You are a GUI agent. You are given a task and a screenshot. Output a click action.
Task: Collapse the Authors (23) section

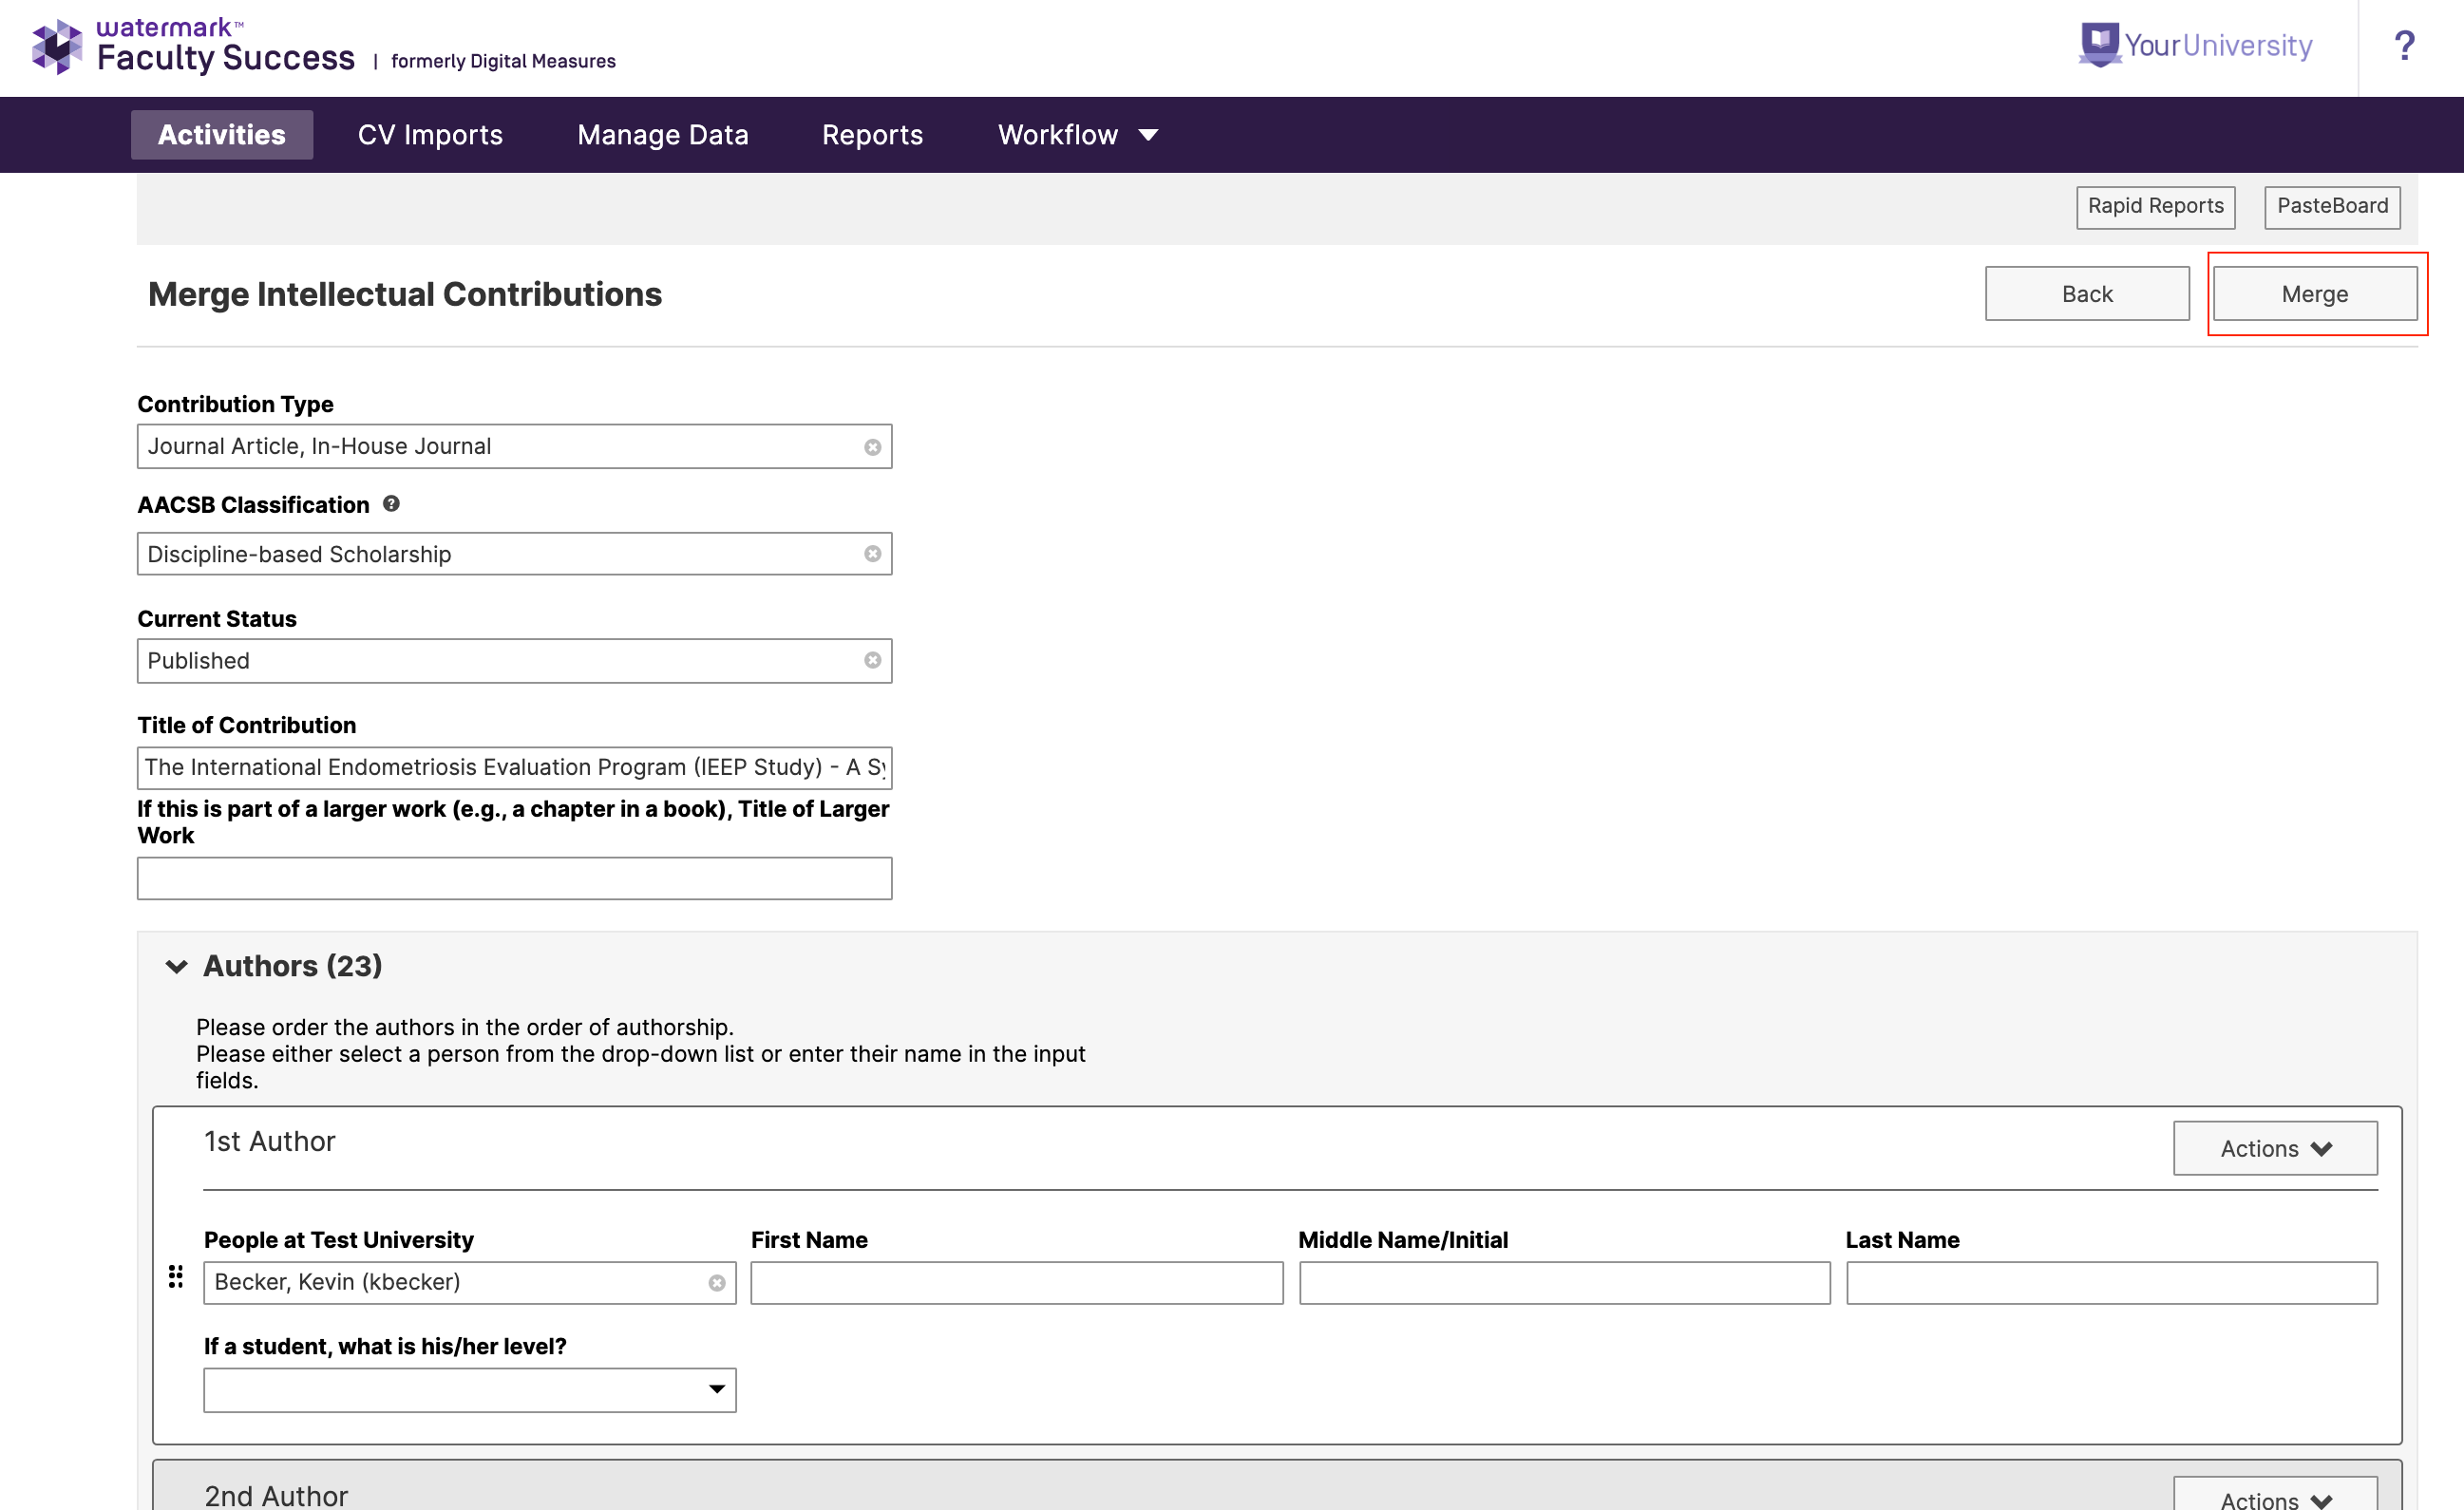pyautogui.click(x=176, y=966)
